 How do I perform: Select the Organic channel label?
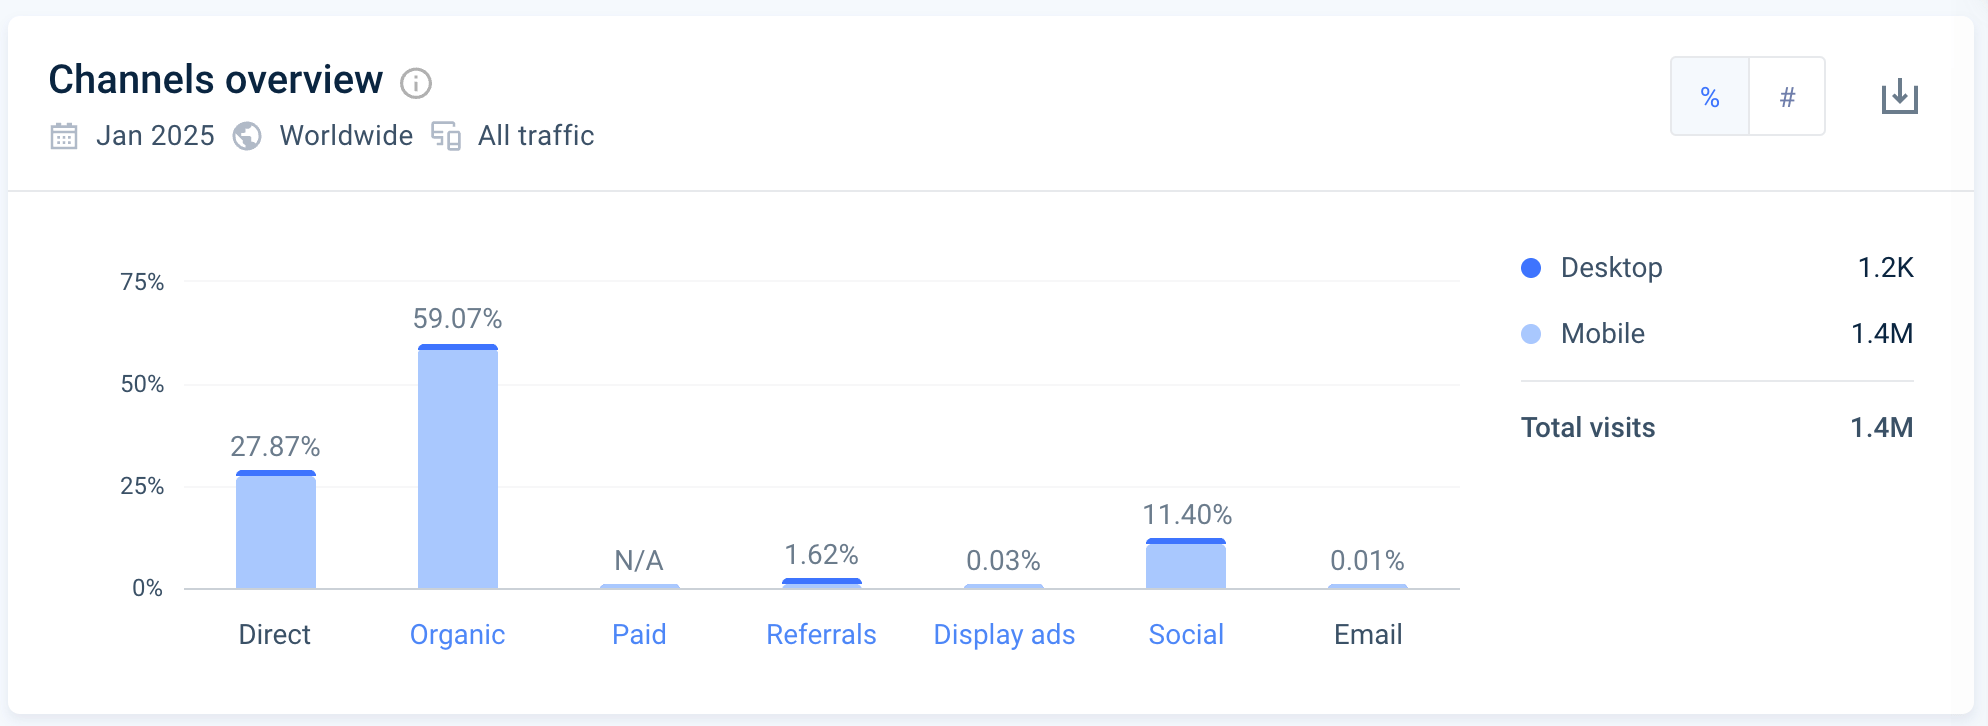pos(458,634)
